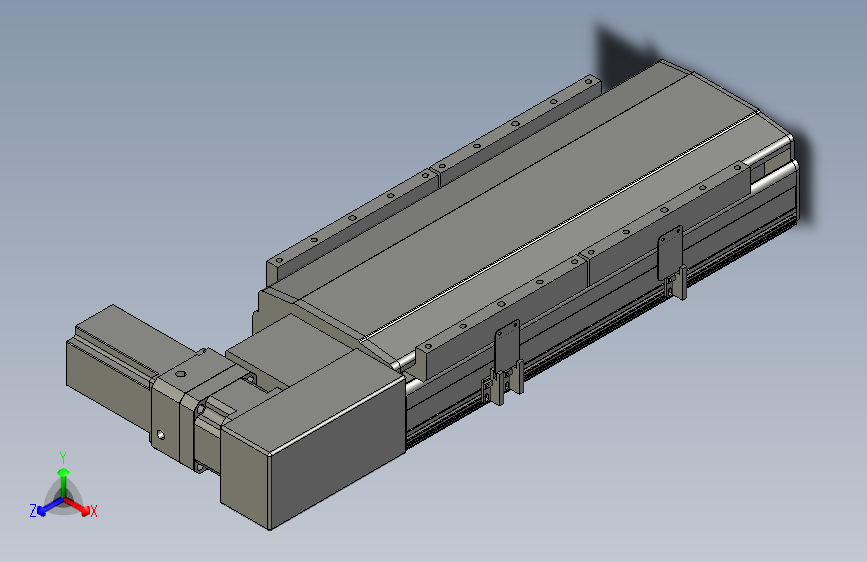
Task: Click the red X axis arrow of triad
Action: click(x=77, y=506)
